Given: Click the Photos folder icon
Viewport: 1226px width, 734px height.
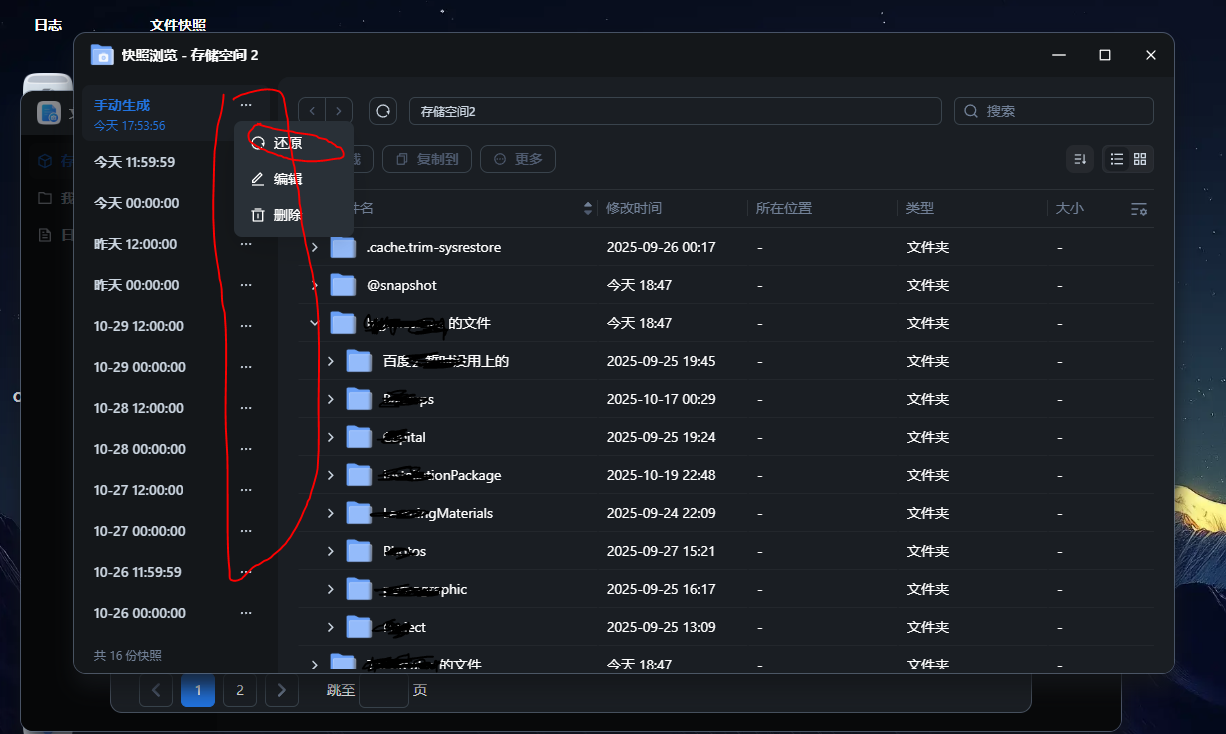Looking at the screenshot, I should [359, 551].
